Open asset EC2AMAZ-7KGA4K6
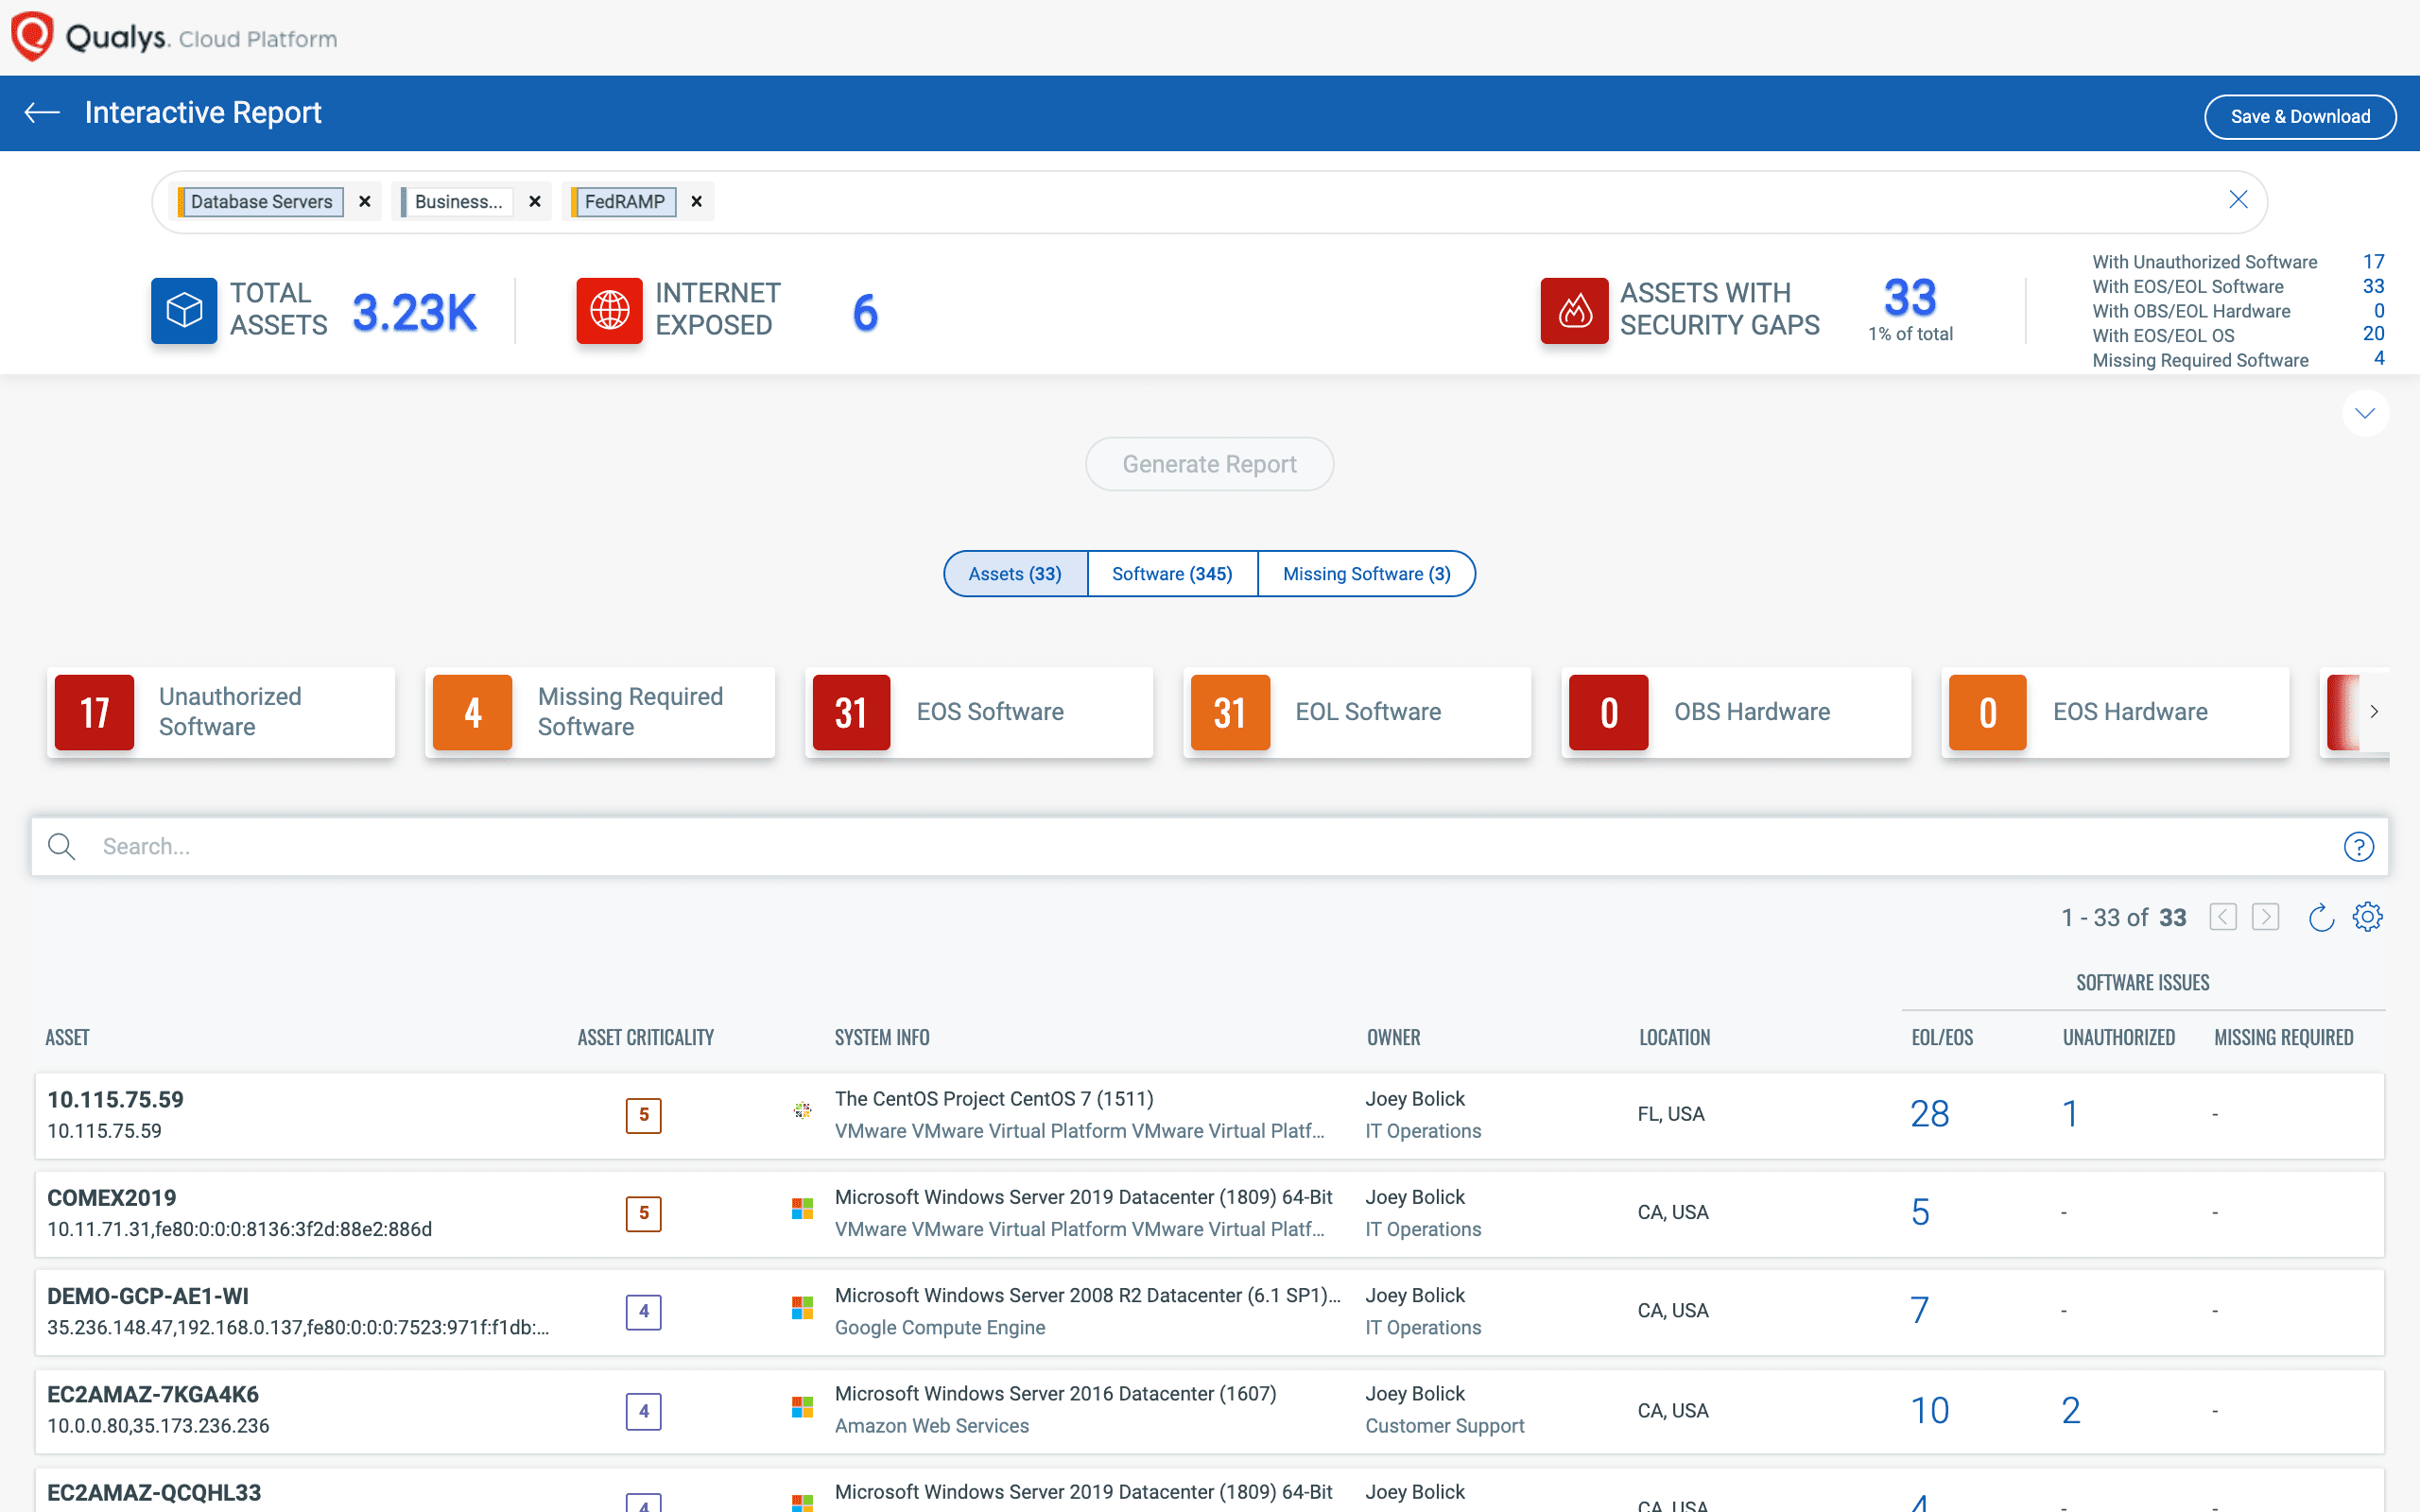The image size is (2420, 1512). (153, 1394)
